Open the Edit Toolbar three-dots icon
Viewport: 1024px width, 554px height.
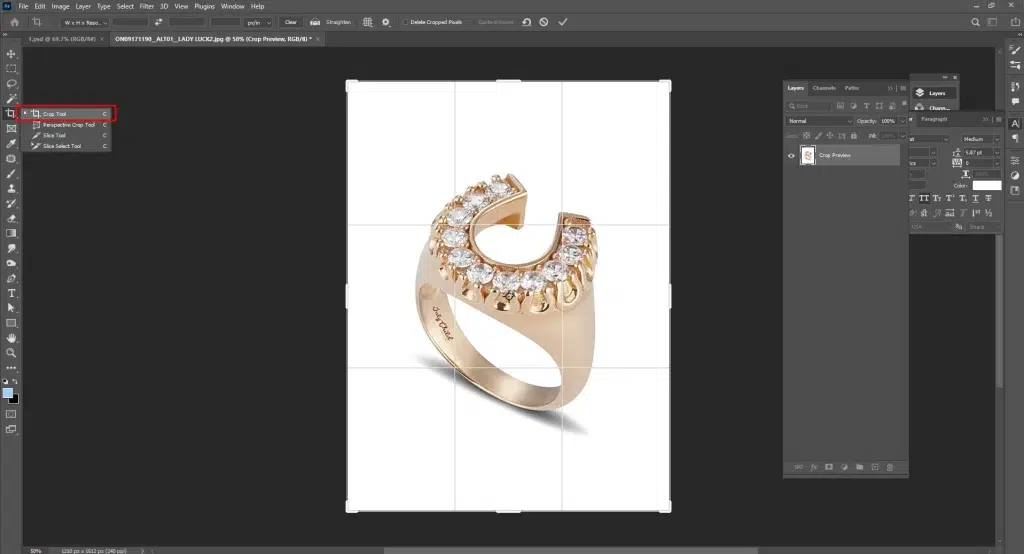pyautogui.click(x=11, y=368)
